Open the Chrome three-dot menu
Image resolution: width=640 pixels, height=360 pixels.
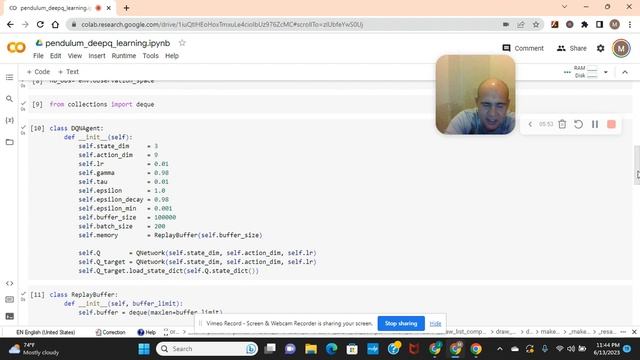(x=630, y=24)
